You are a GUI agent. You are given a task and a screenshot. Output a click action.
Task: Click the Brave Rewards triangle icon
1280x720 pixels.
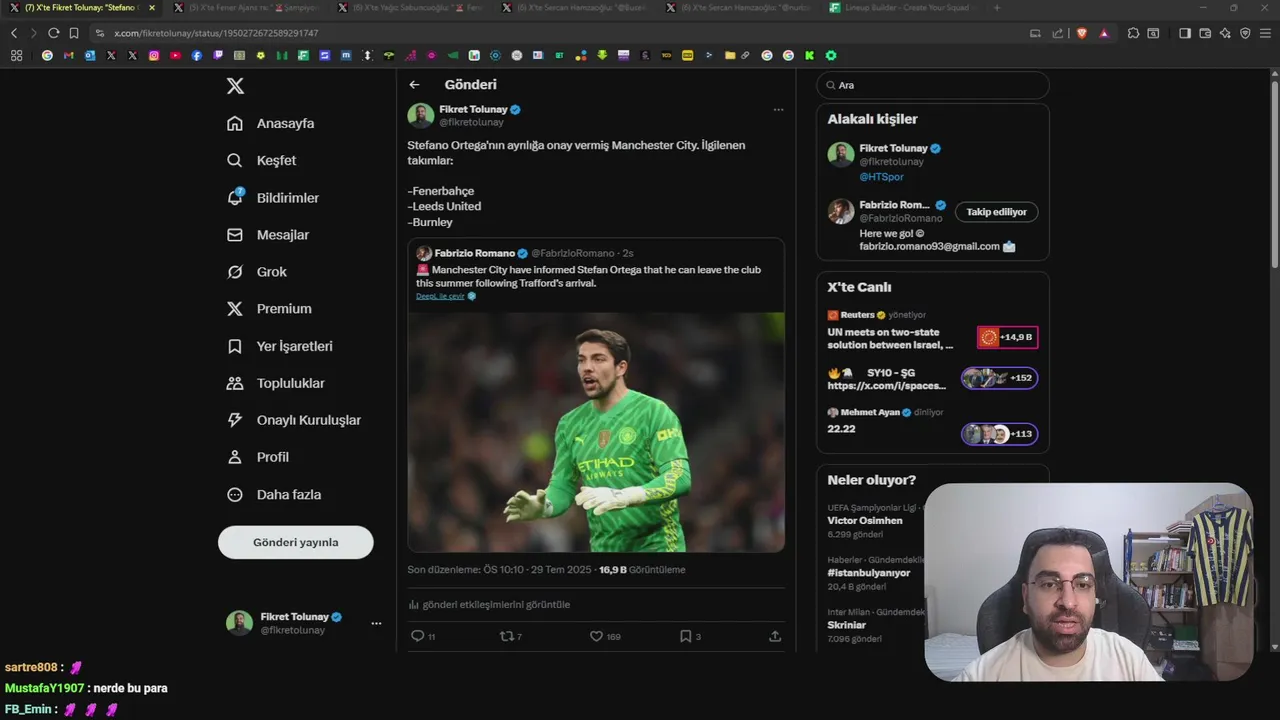point(1104,33)
